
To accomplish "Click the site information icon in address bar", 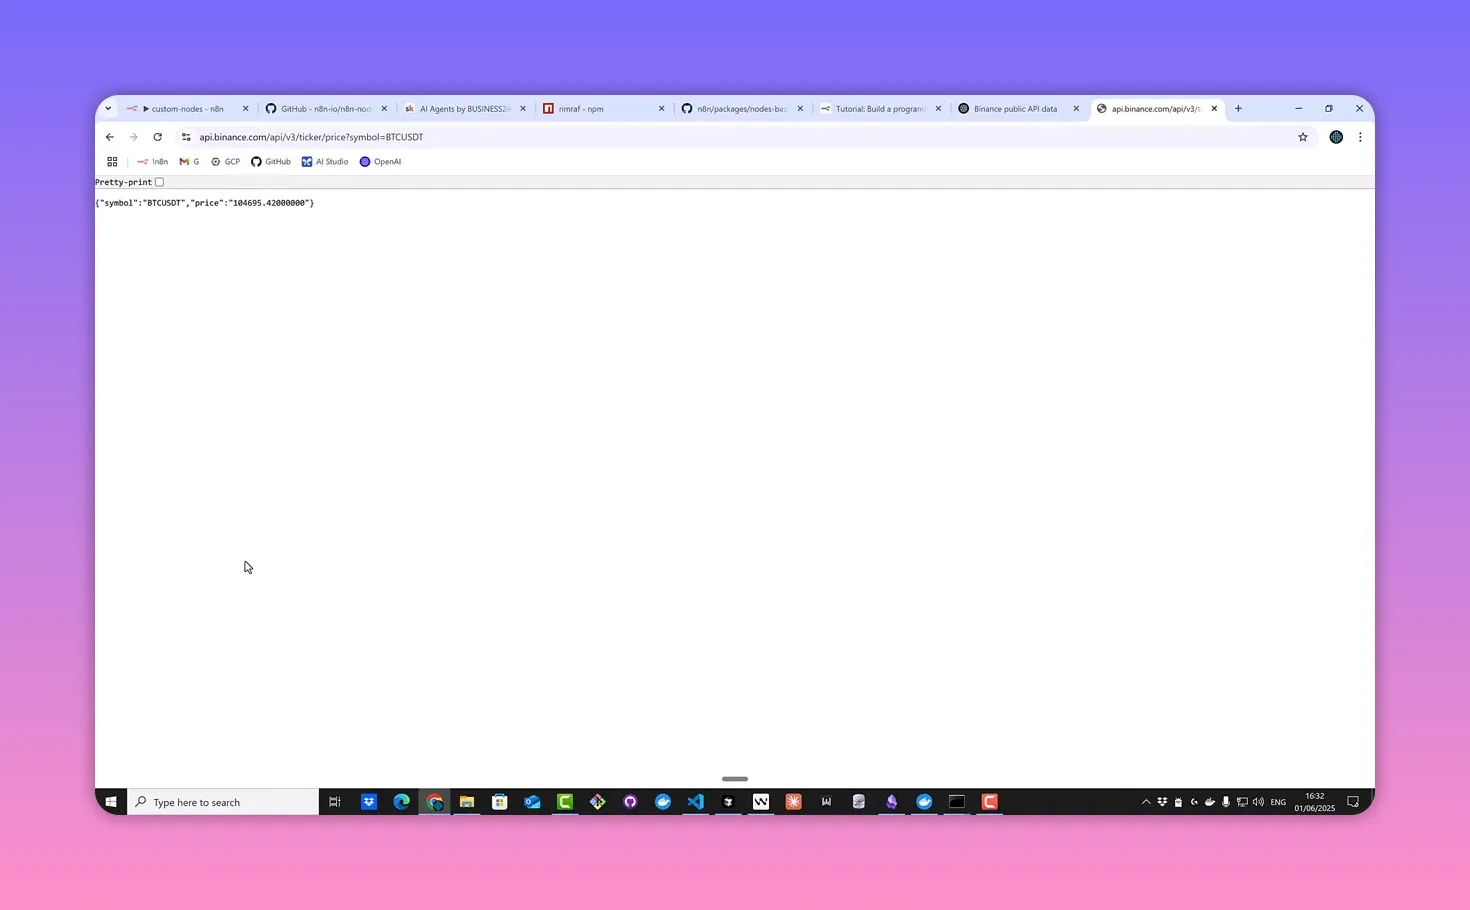I will [x=186, y=137].
